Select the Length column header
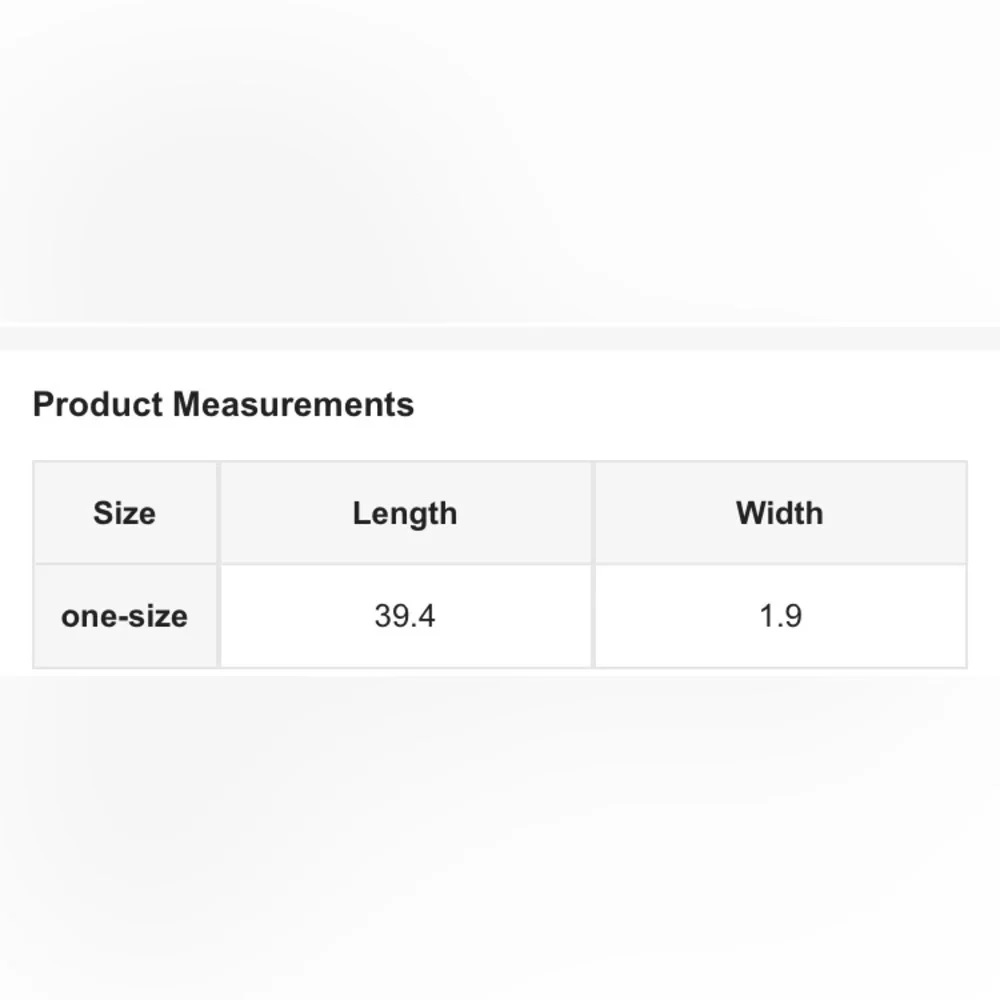The image size is (1000, 1000). 405,513
